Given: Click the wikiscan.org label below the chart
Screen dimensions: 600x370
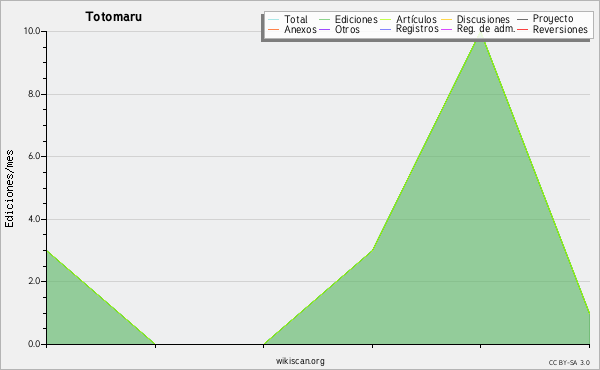Looking at the screenshot, I should (x=300, y=361).
